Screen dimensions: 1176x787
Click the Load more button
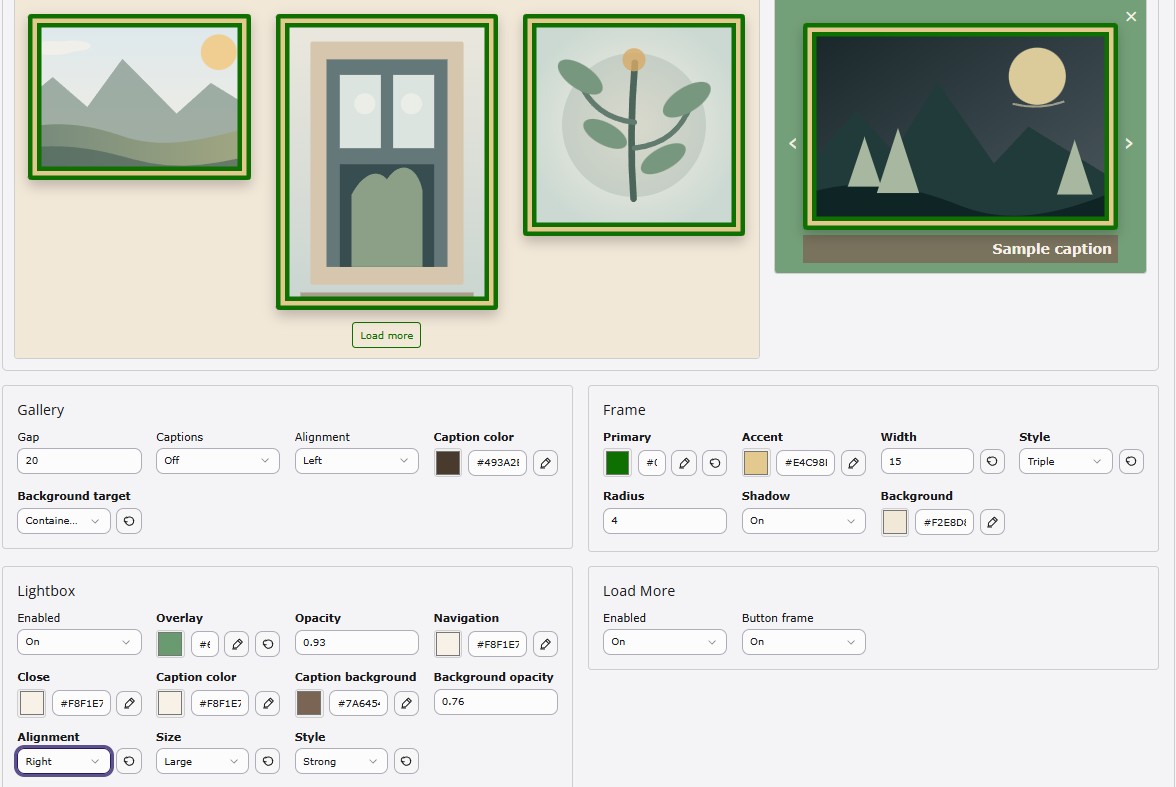pos(386,335)
